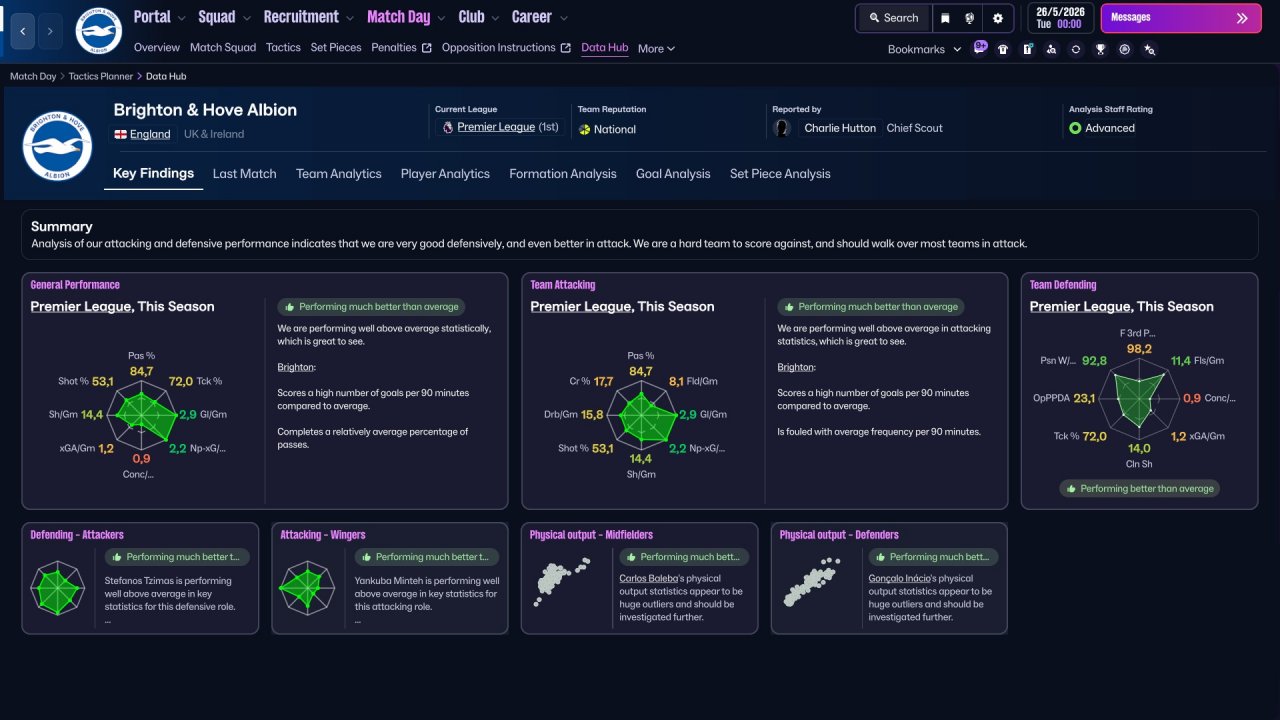Image resolution: width=1280 pixels, height=720 pixels.
Task: Click the trophy icon in the bookmarks bar
Action: (x=1100, y=49)
